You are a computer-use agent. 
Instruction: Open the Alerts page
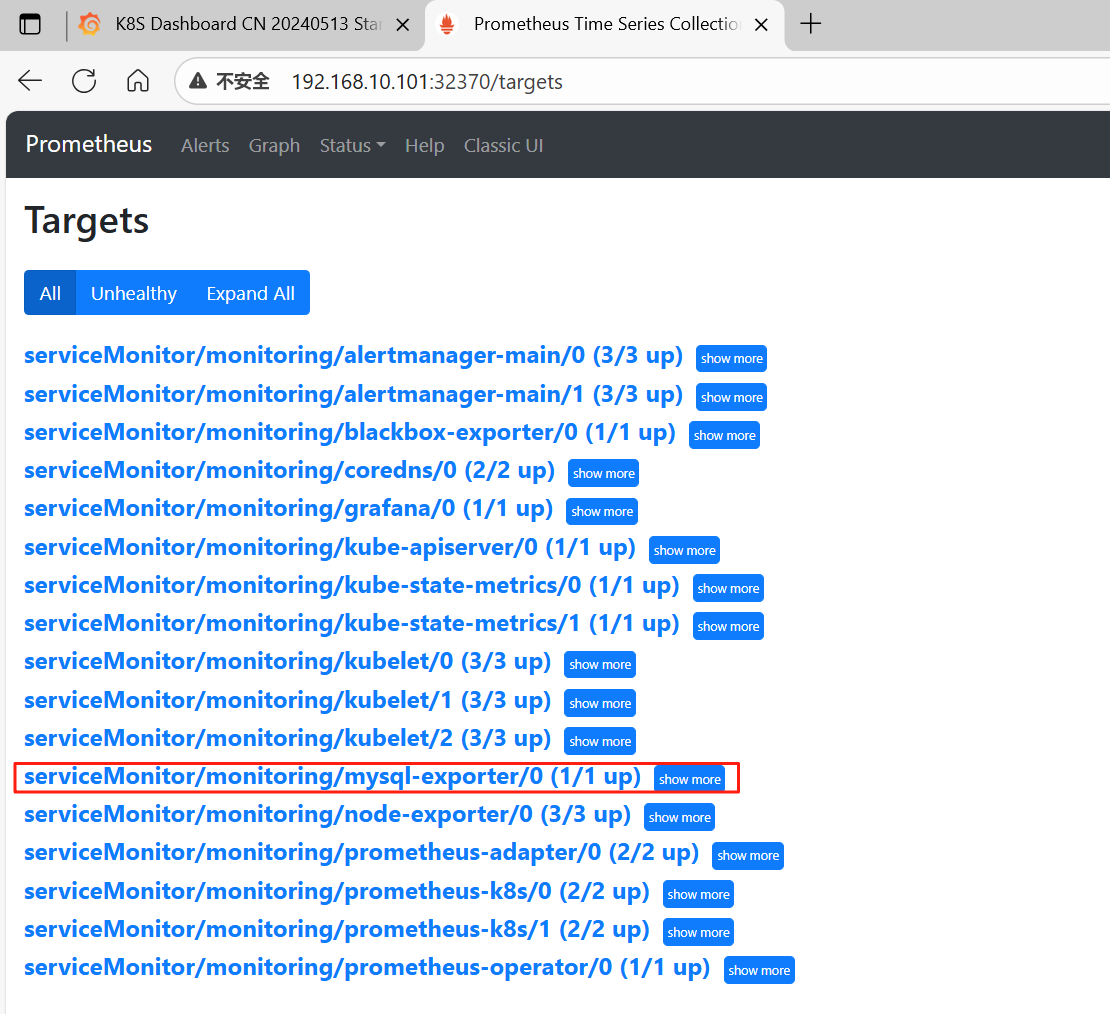tap(205, 146)
